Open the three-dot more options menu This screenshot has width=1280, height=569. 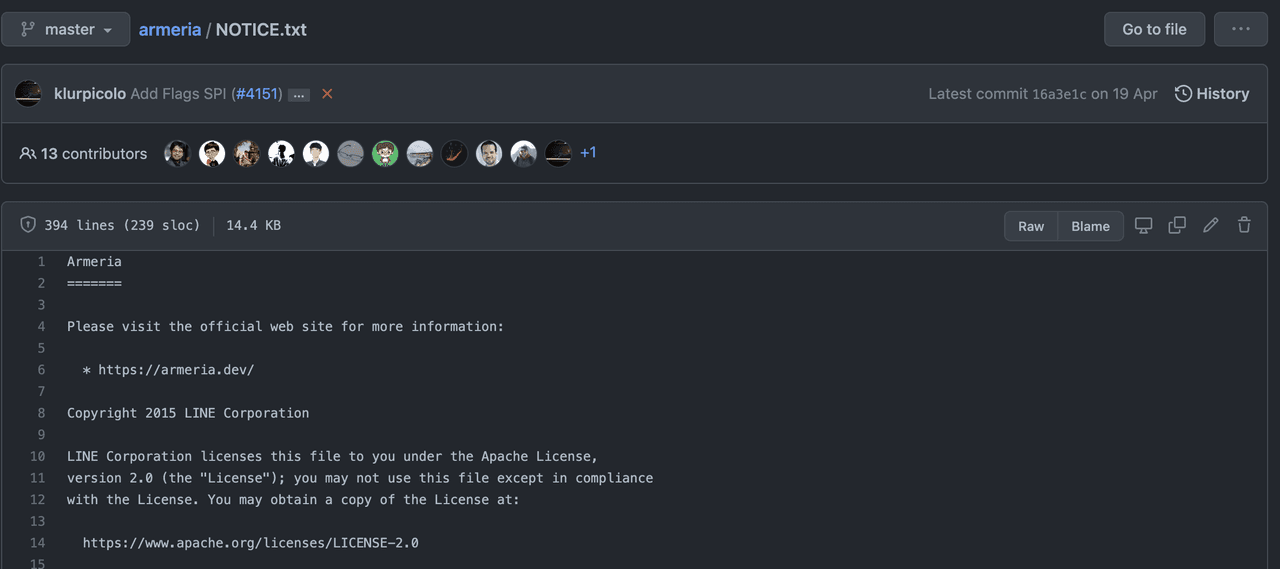[x=1240, y=29]
